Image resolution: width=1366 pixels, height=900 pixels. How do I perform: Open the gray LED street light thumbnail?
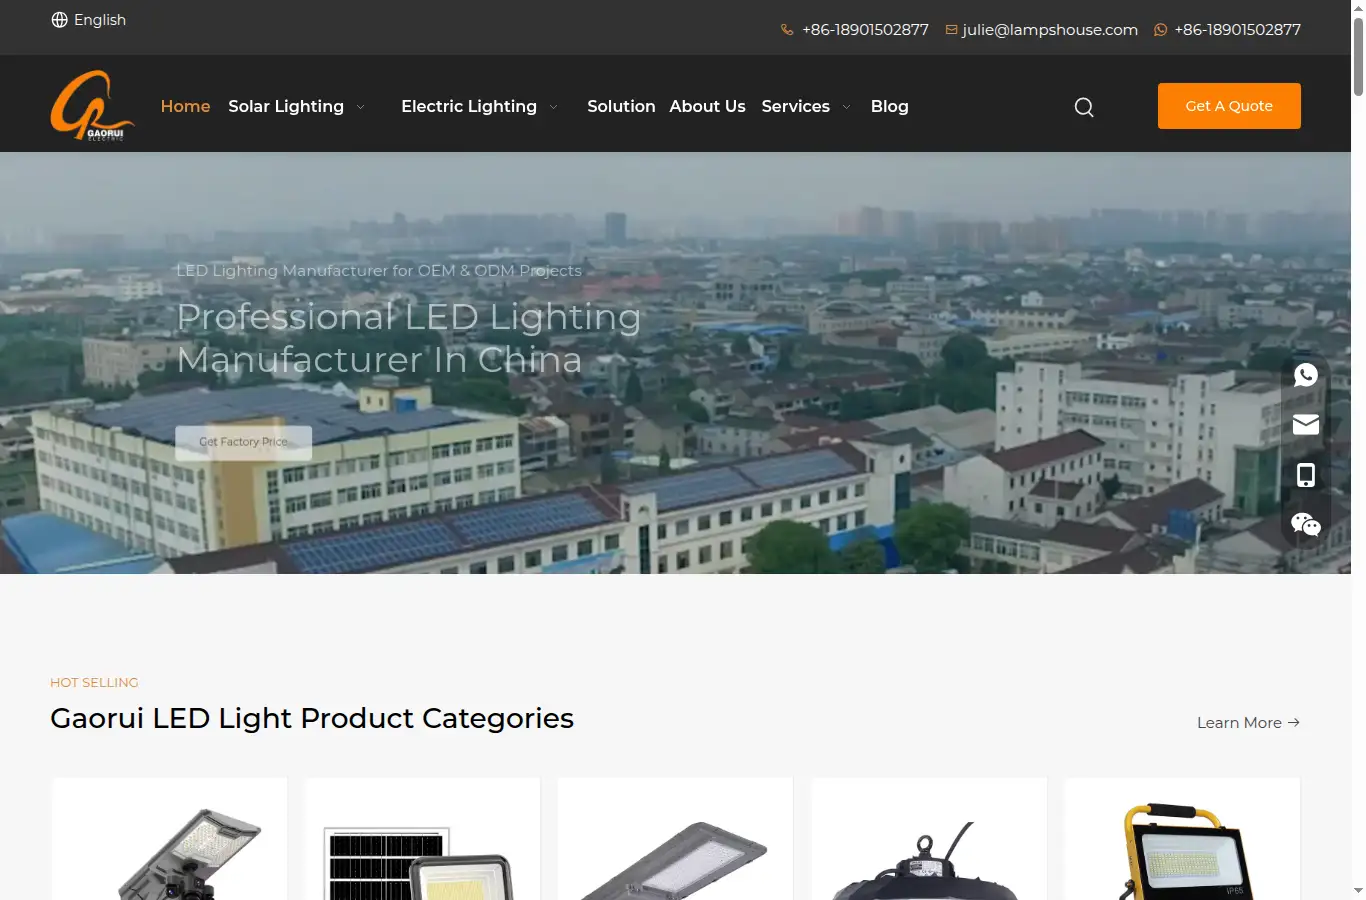click(x=675, y=840)
